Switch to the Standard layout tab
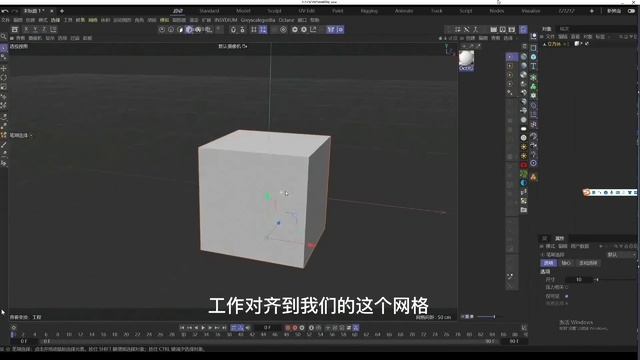This screenshot has width=640, height=360. coord(209,11)
